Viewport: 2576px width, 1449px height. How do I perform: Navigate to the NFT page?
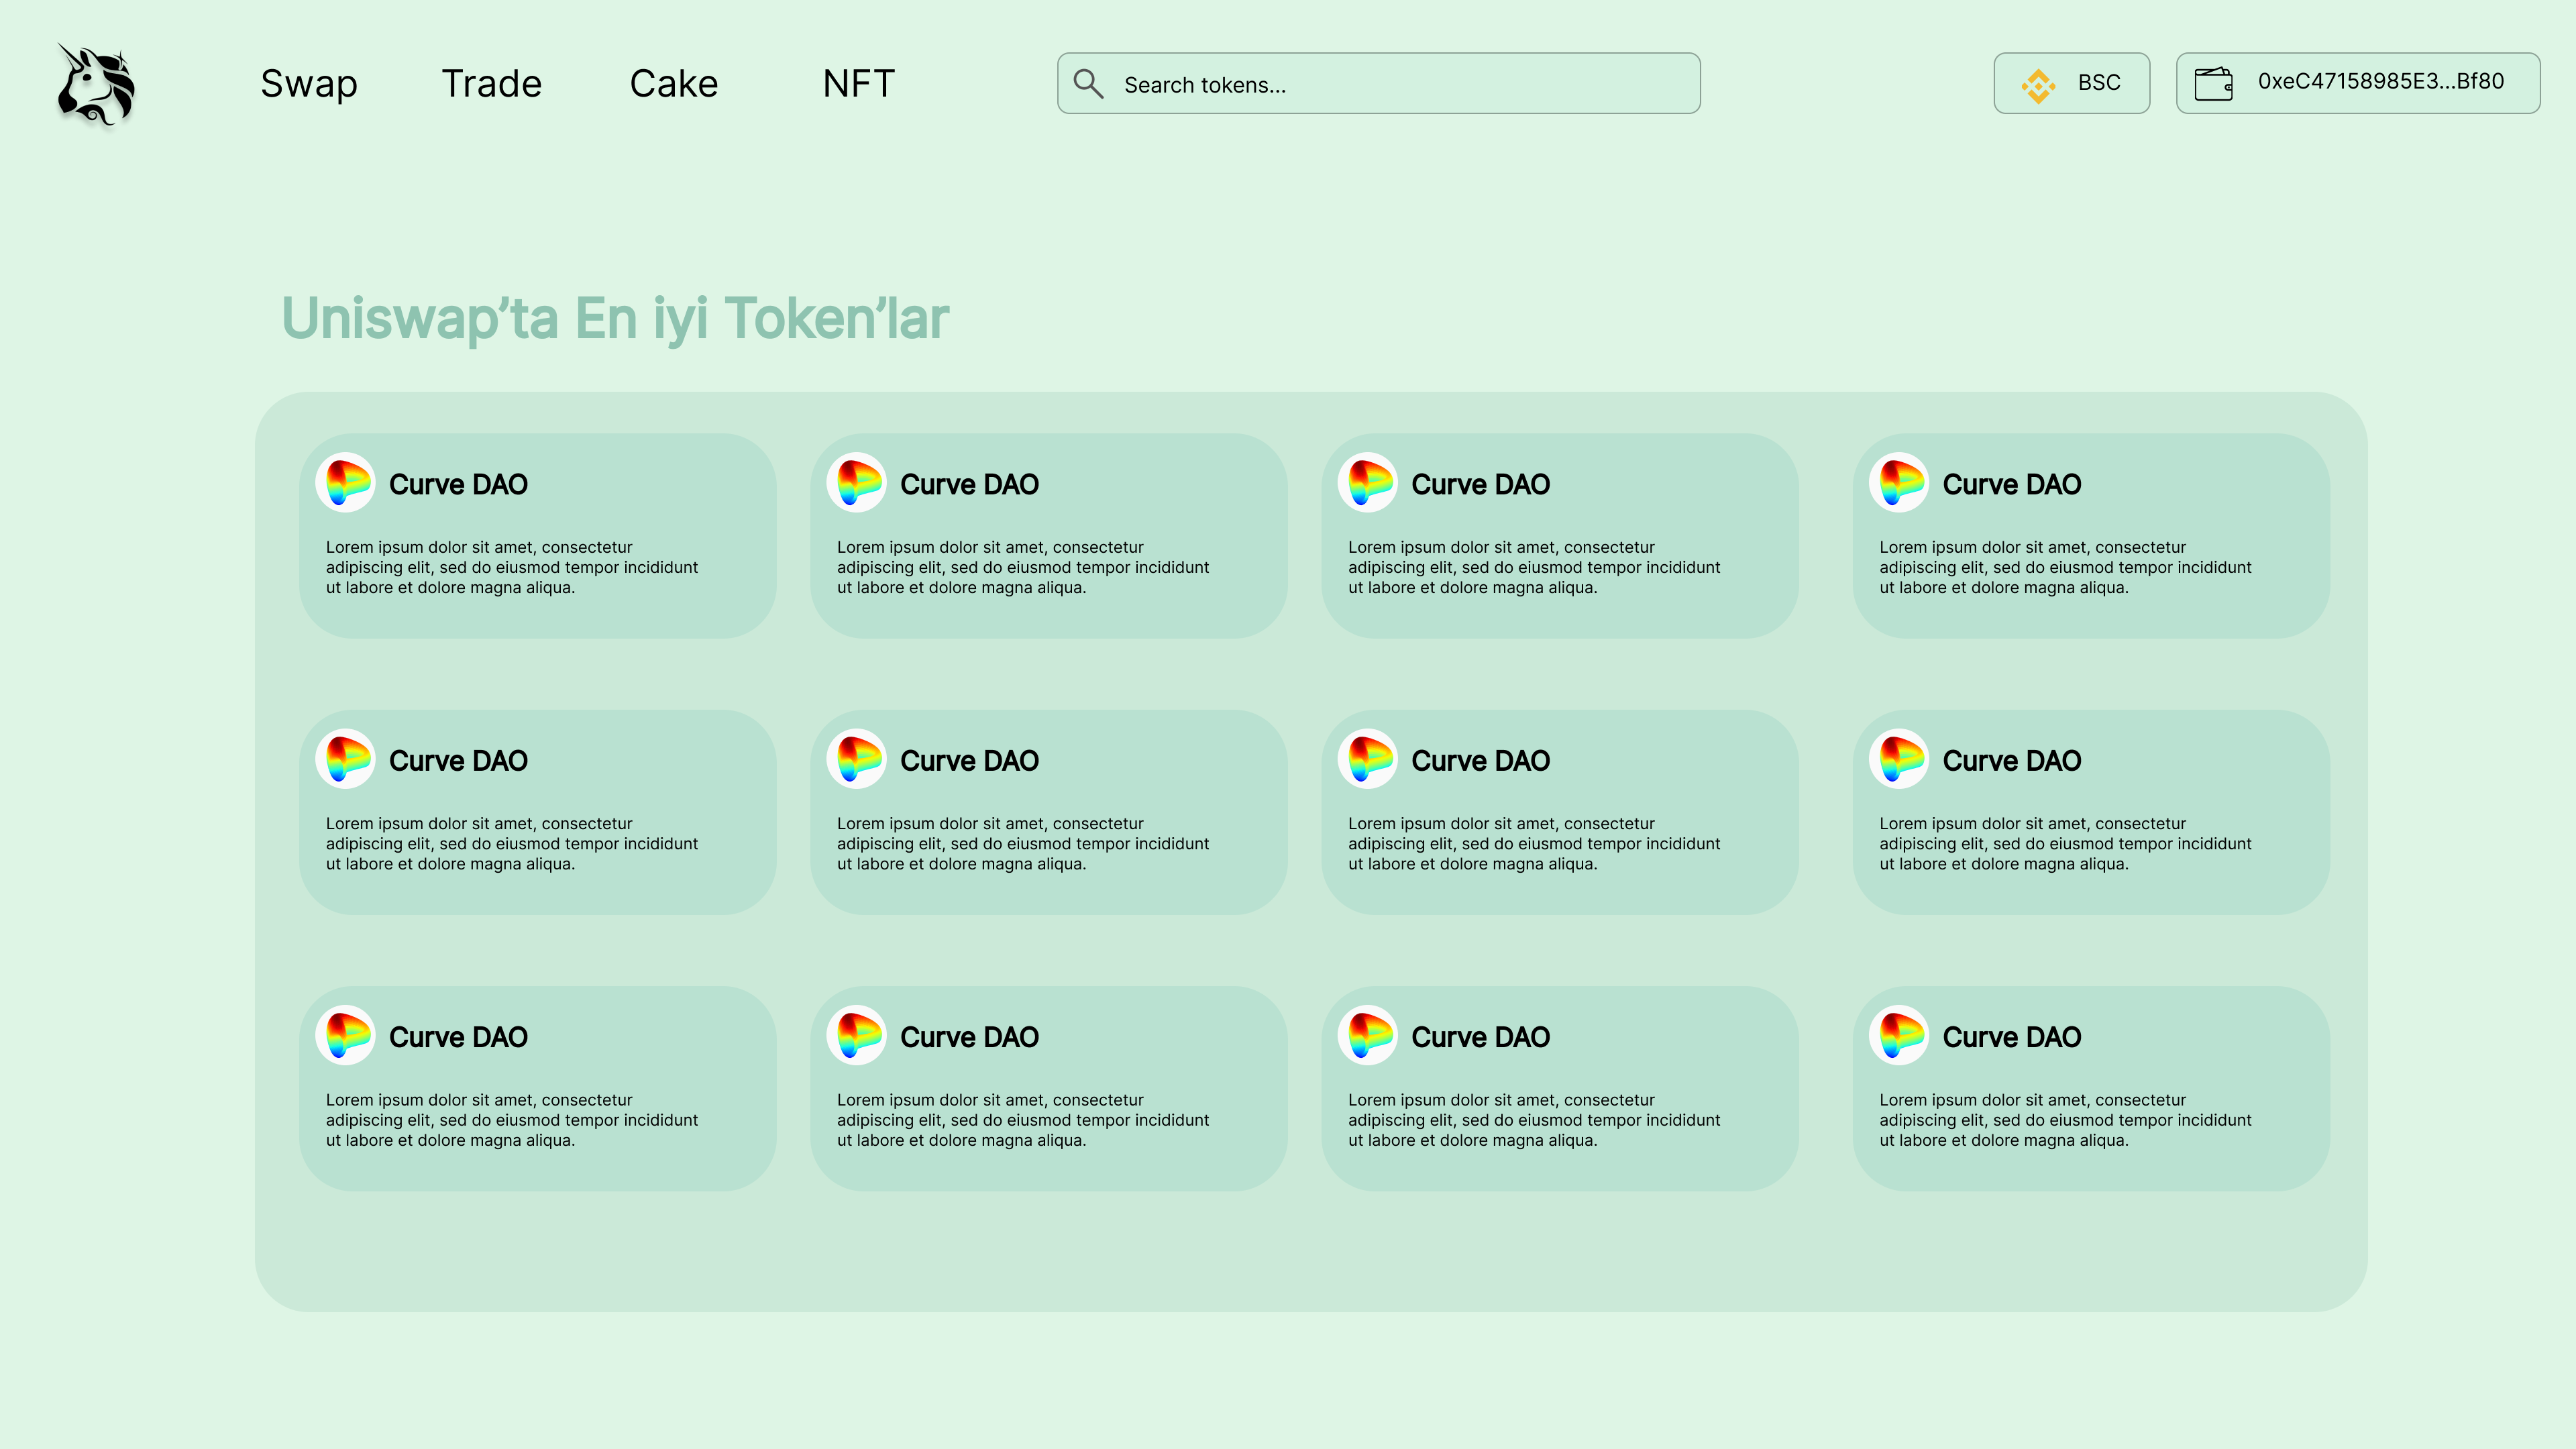click(x=859, y=84)
